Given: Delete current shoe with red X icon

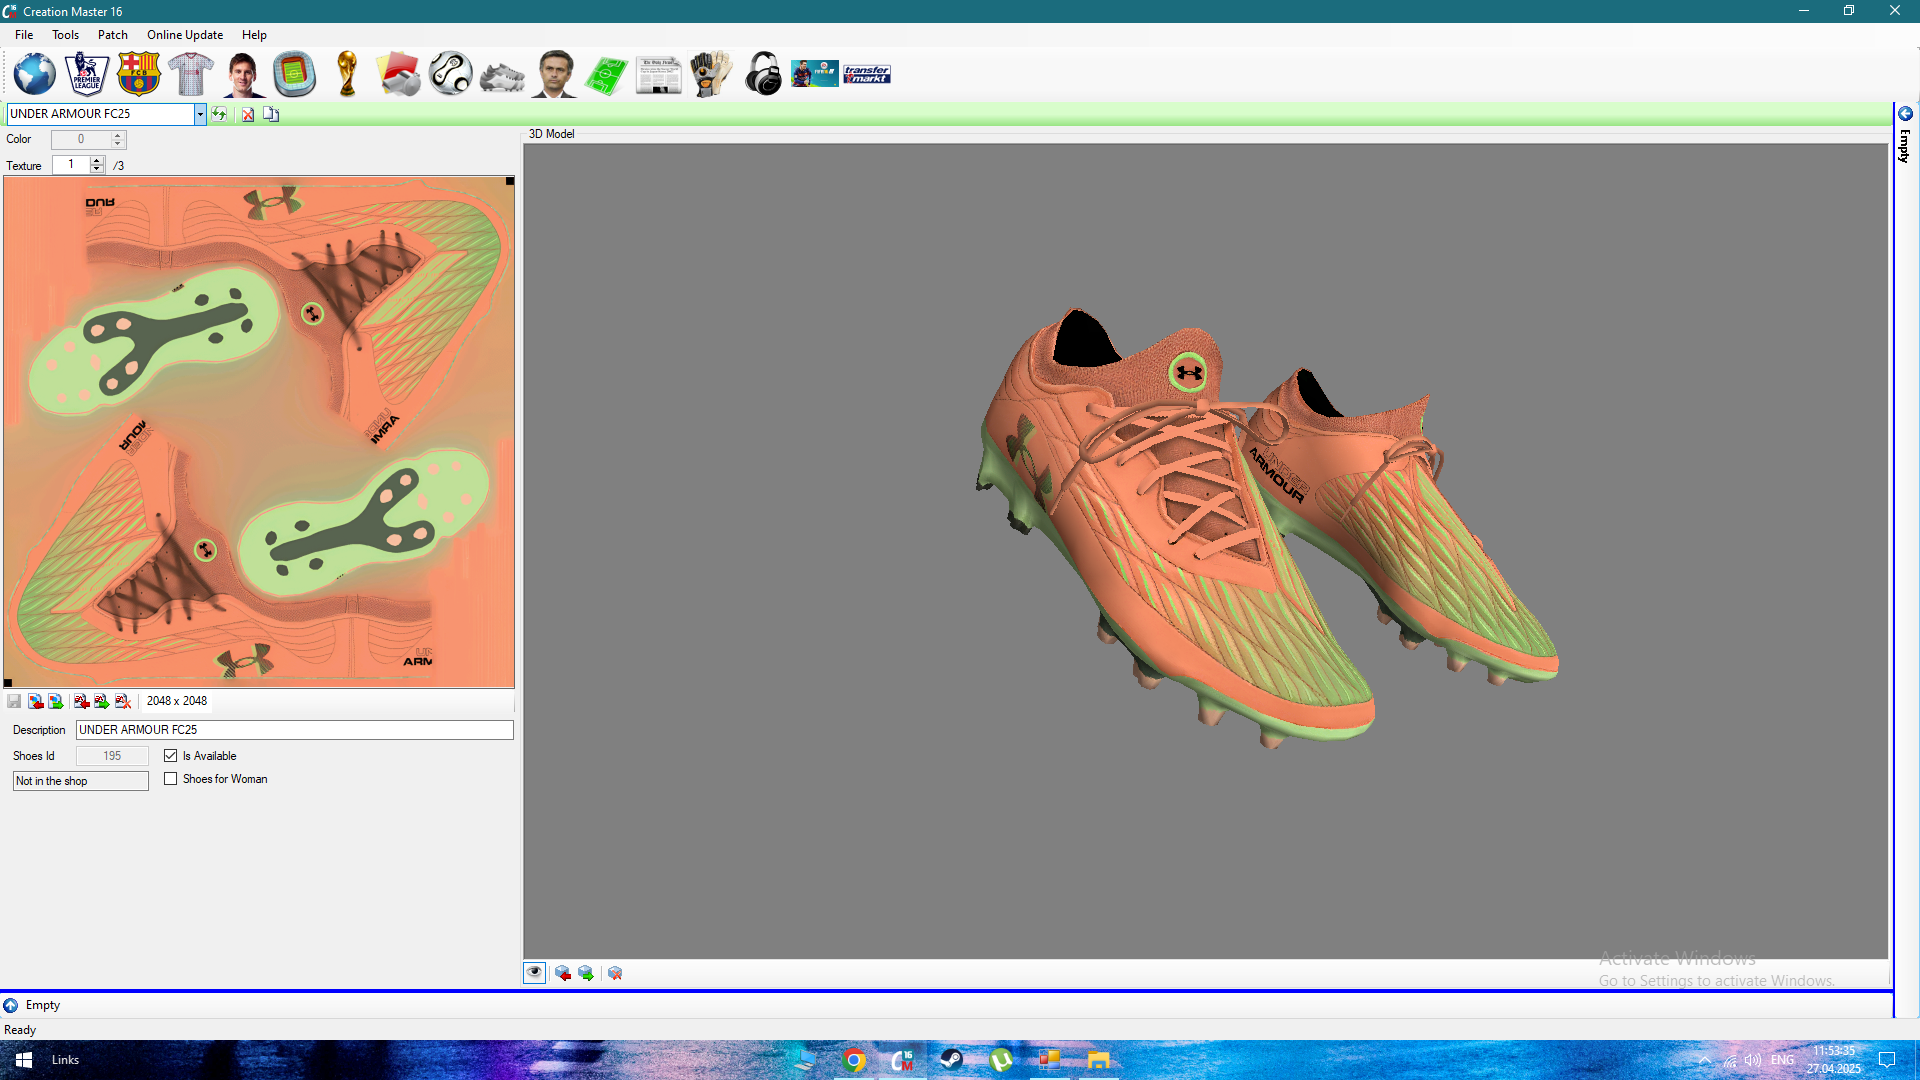Looking at the screenshot, I should click(248, 114).
